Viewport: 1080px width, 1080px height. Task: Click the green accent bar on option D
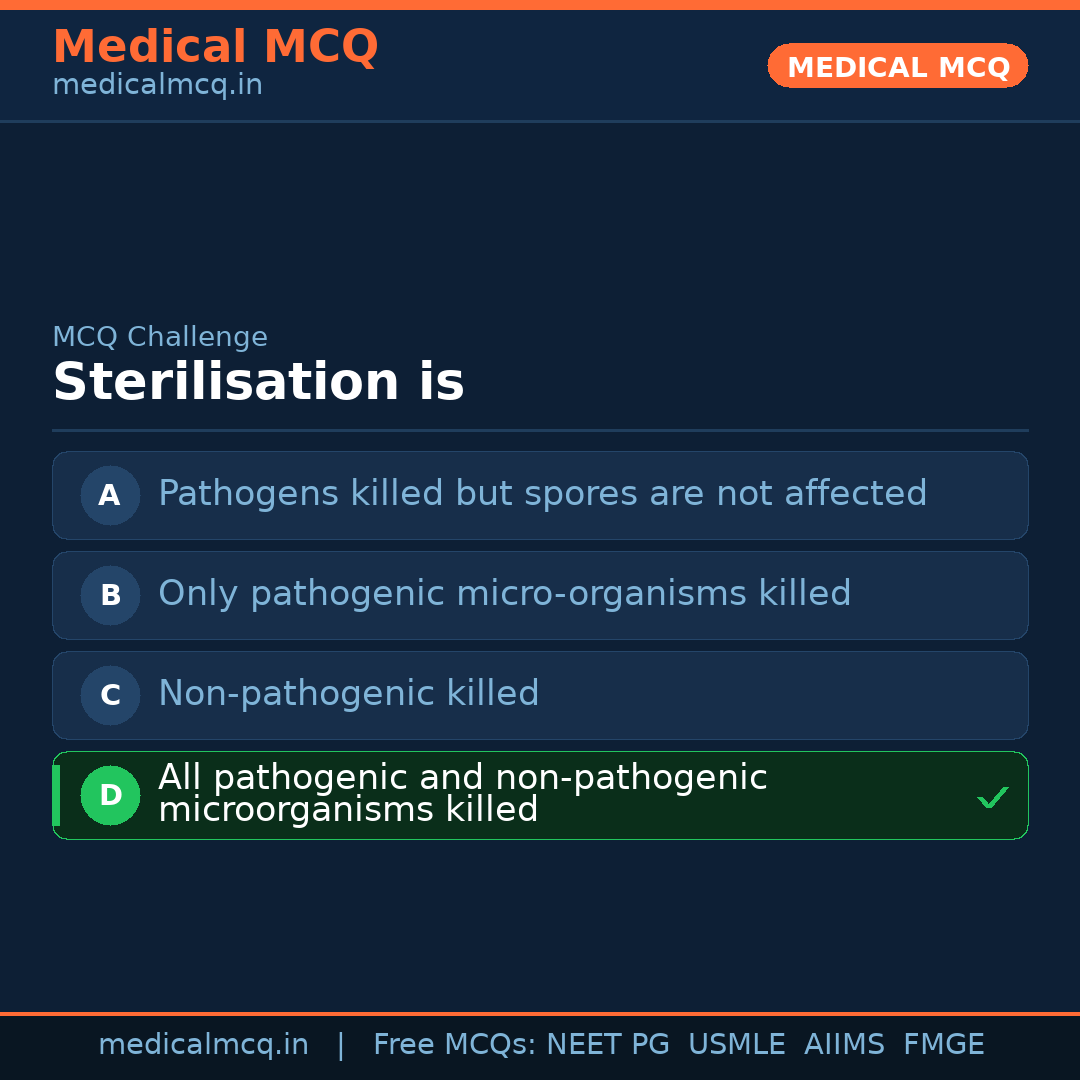pyautogui.click(x=56, y=795)
